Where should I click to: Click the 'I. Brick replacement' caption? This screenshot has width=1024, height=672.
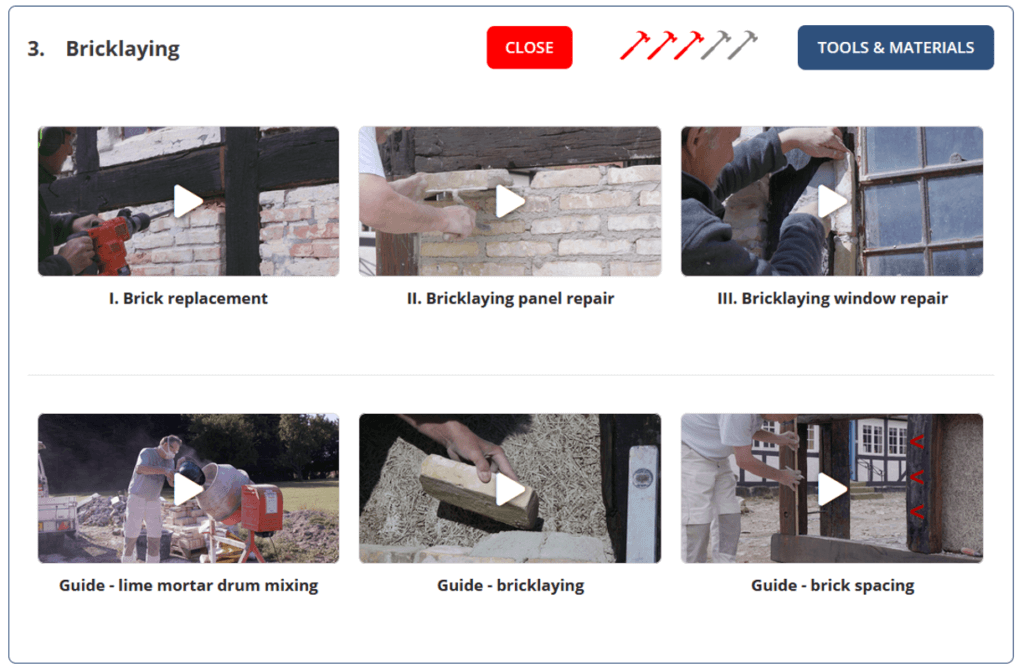[x=188, y=298]
